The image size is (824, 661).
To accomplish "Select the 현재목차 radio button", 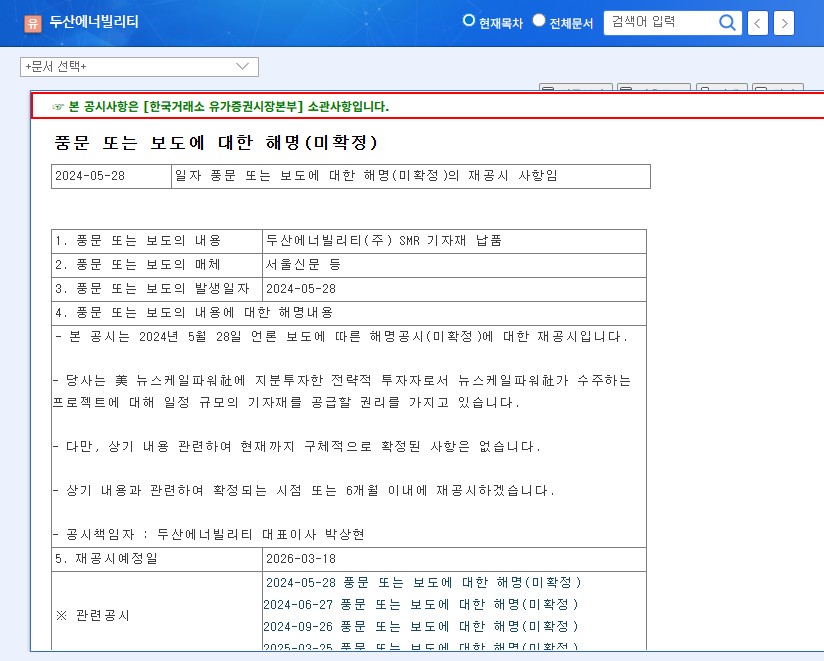I will (468, 20).
